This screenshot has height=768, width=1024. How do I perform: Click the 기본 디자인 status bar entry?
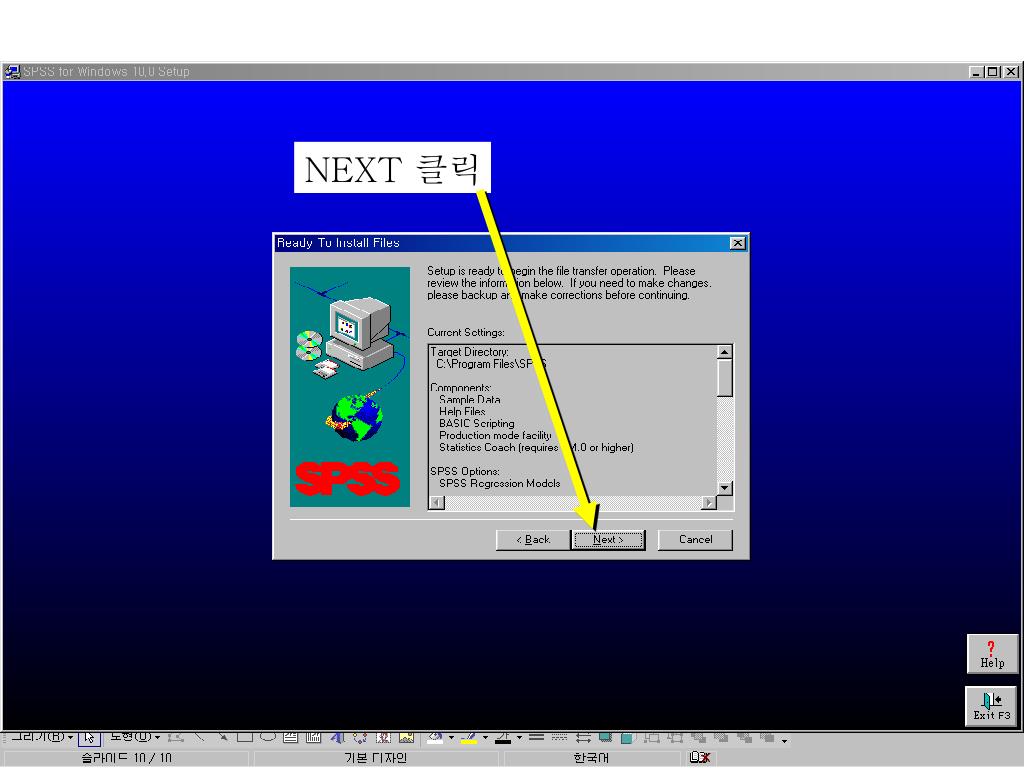pos(376,758)
